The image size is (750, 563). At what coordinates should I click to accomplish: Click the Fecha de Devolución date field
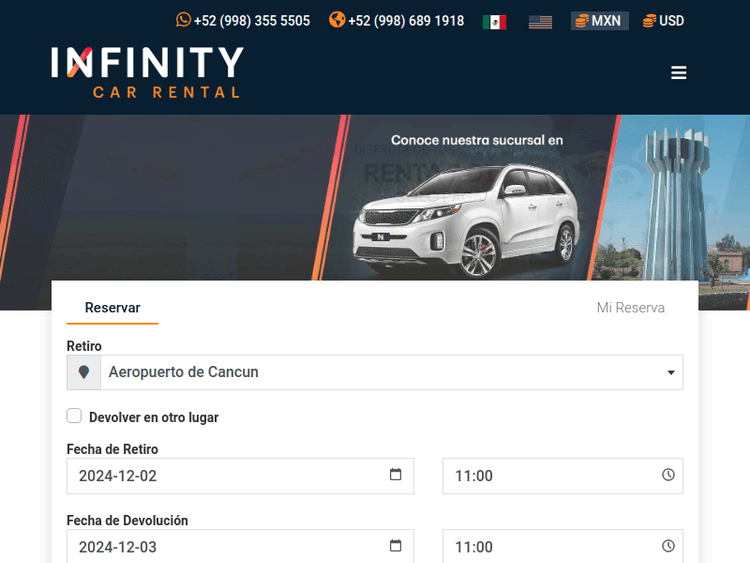click(240, 546)
